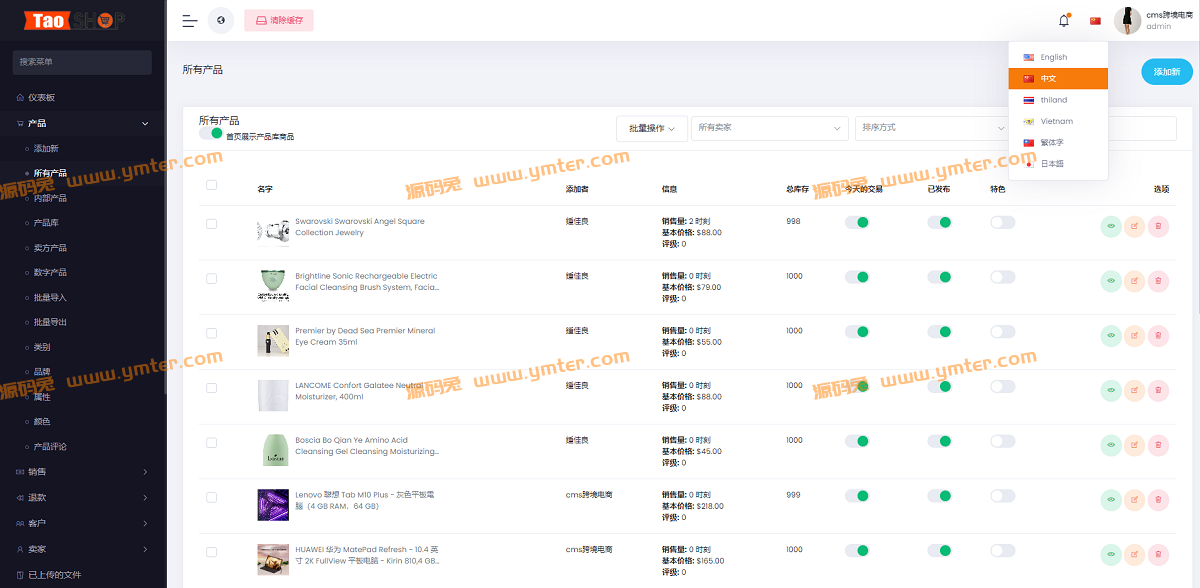Image resolution: width=1200 pixels, height=588 pixels.
Task: Click the blue 添加新 button
Action: [1167, 71]
